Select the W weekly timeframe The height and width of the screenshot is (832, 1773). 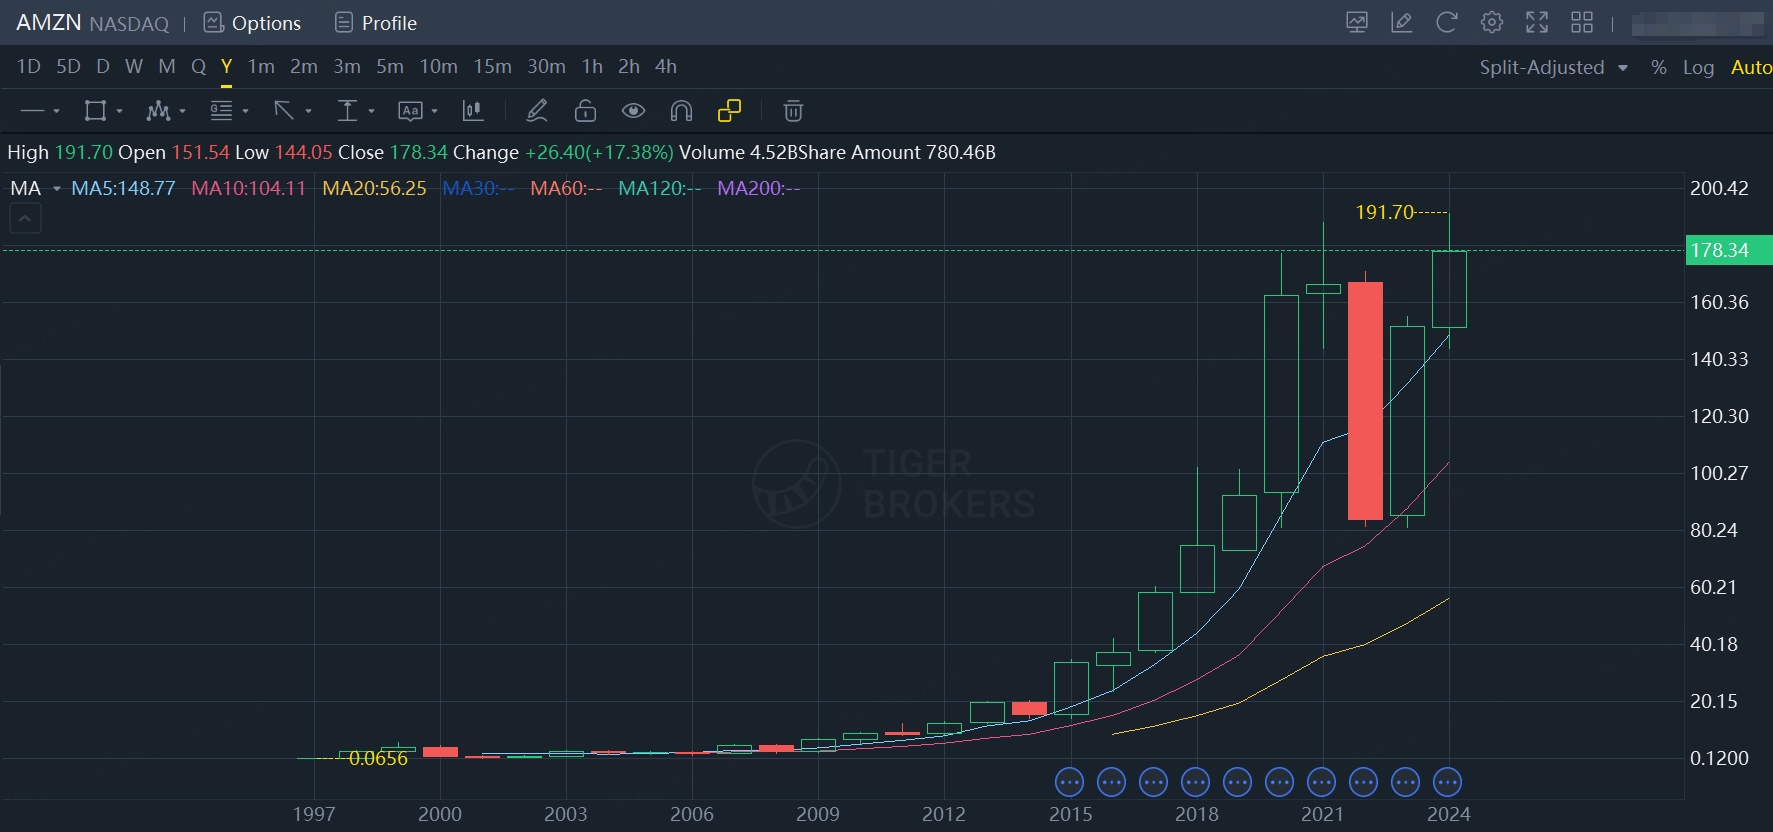click(134, 66)
